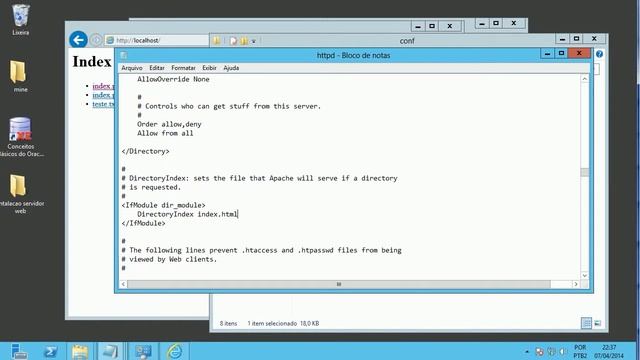Screen dimensions: 640x360
Task: Click the '<IfModule dir_module>' line
Action: tap(163, 205)
